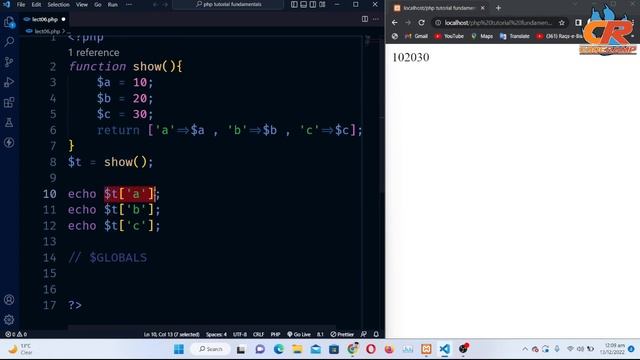This screenshot has height=360, width=640.
Task: Open the Search view in activity bar
Action: (9, 42)
